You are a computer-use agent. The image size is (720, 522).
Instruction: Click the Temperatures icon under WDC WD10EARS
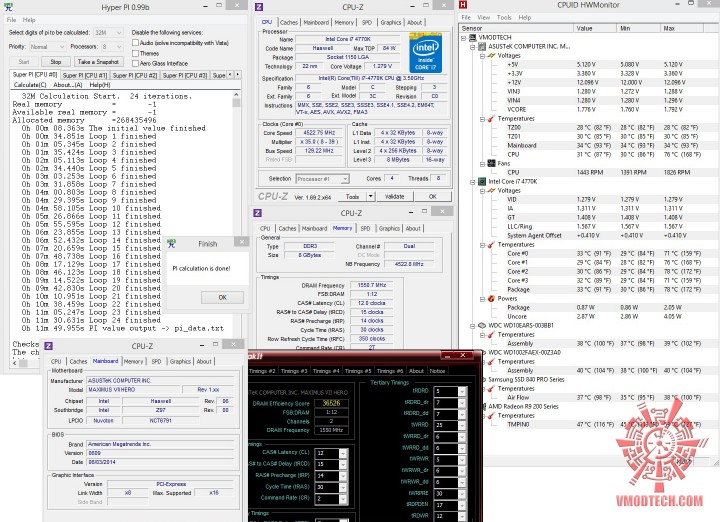click(x=491, y=335)
